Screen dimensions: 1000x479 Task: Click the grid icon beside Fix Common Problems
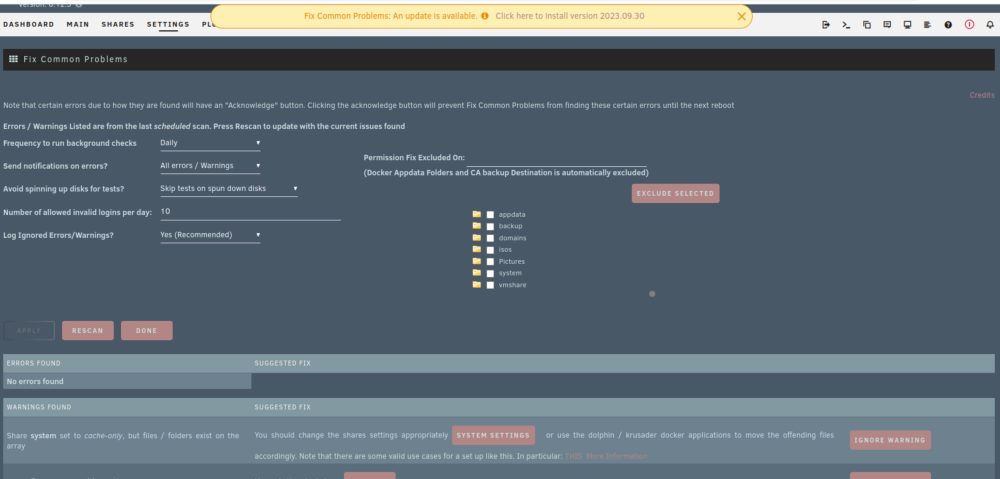(x=13, y=59)
